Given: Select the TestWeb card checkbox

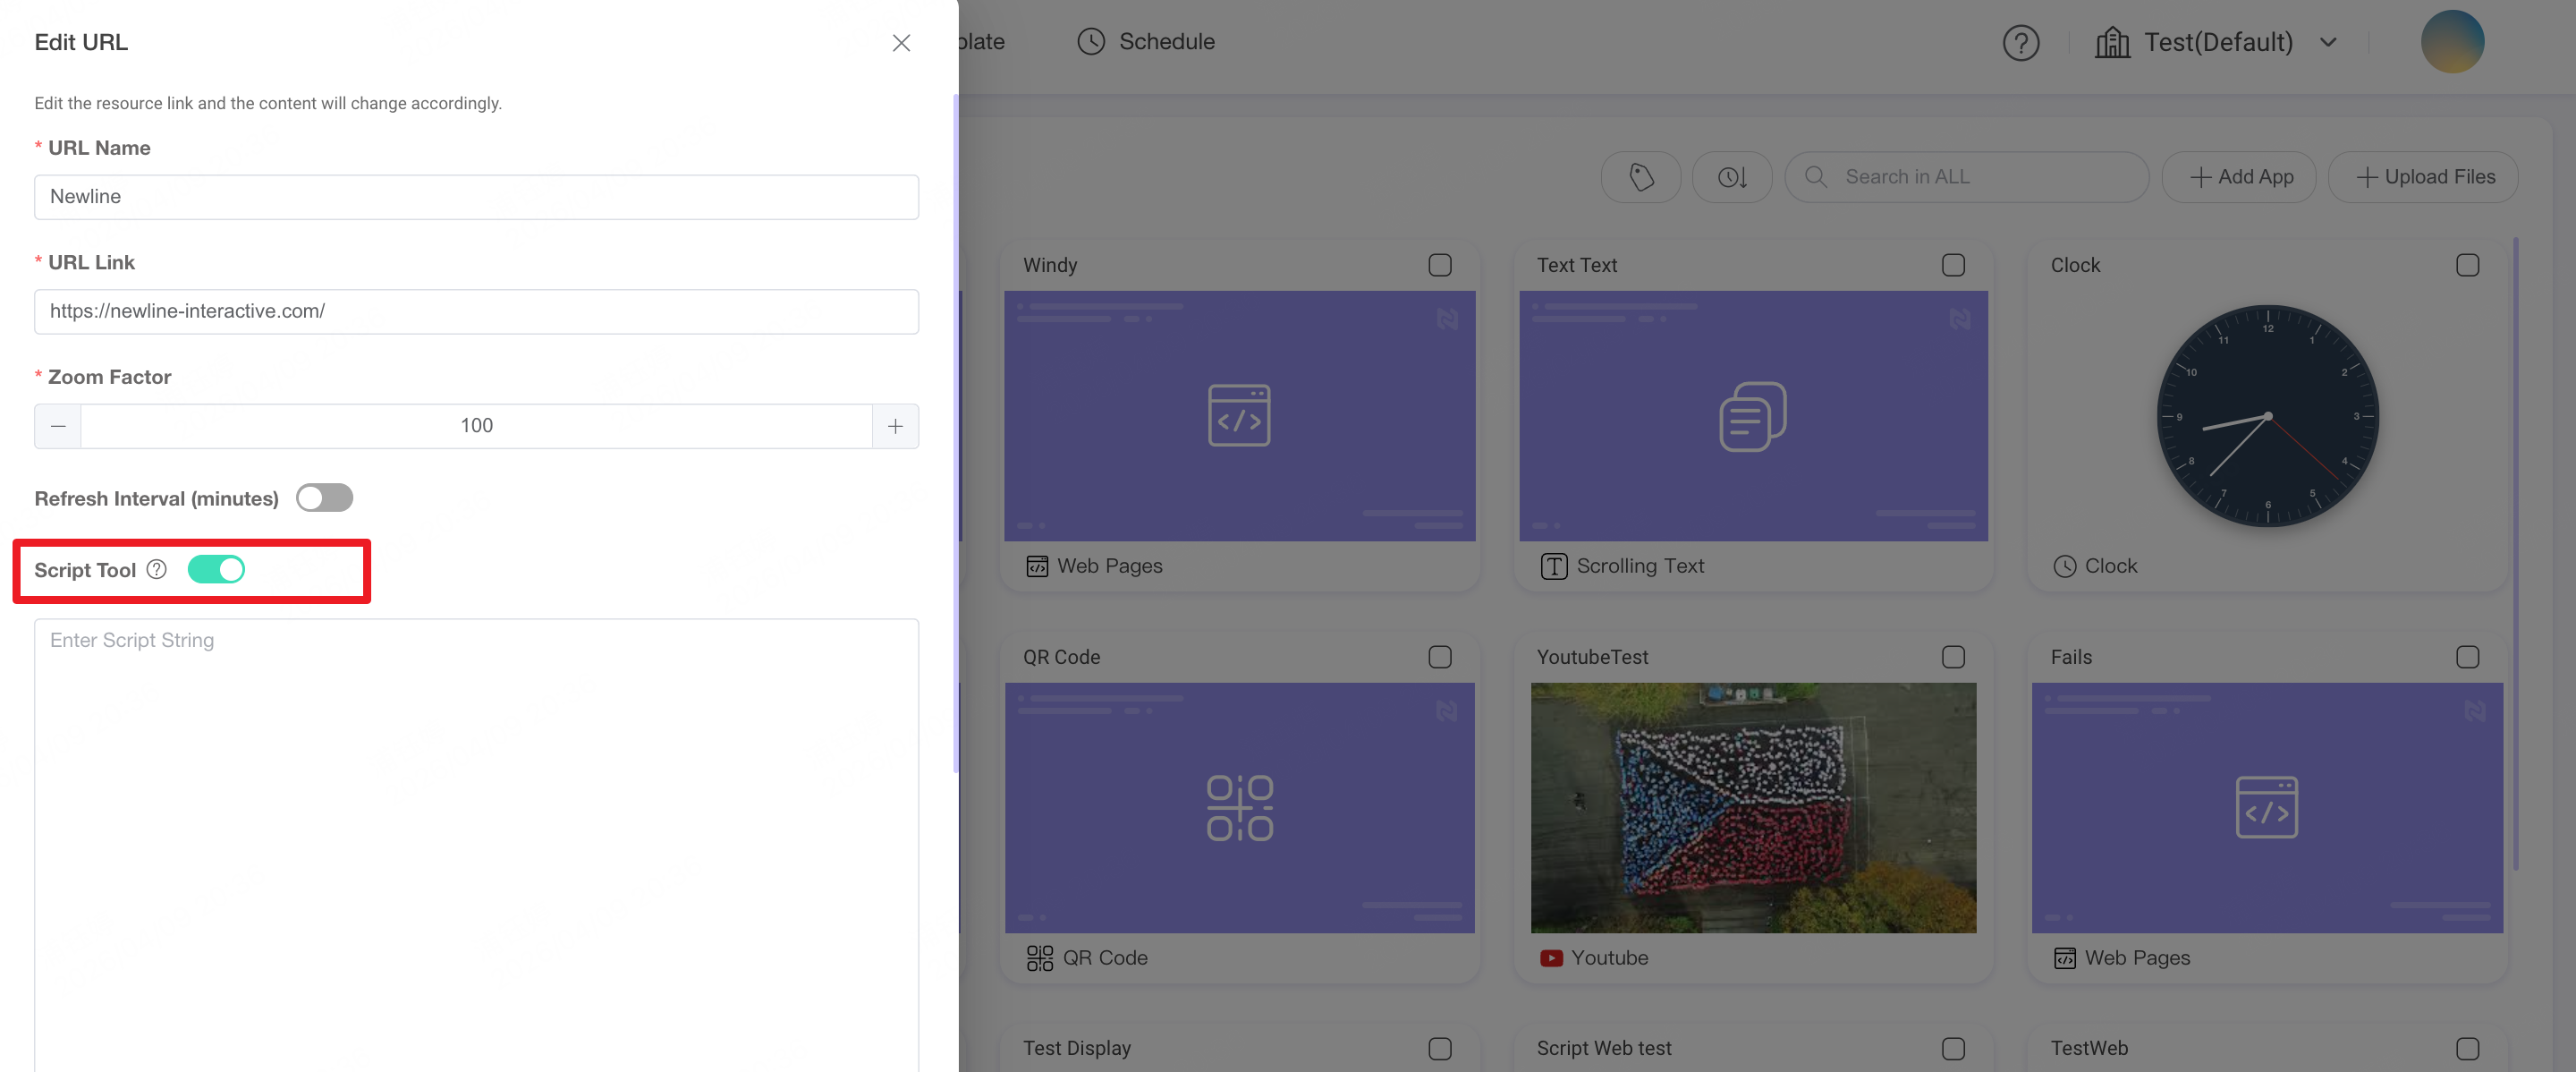Looking at the screenshot, I should point(2467,1049).
